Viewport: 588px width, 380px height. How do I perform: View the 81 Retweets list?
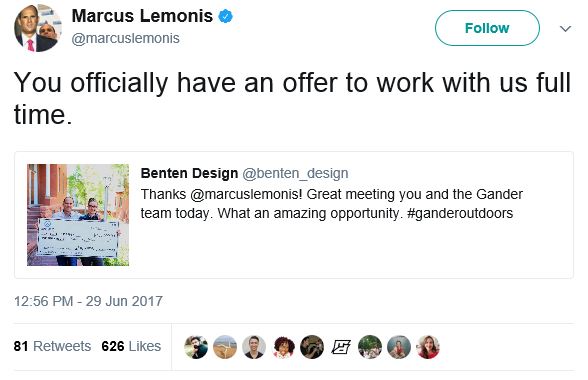tap(52, 346)
